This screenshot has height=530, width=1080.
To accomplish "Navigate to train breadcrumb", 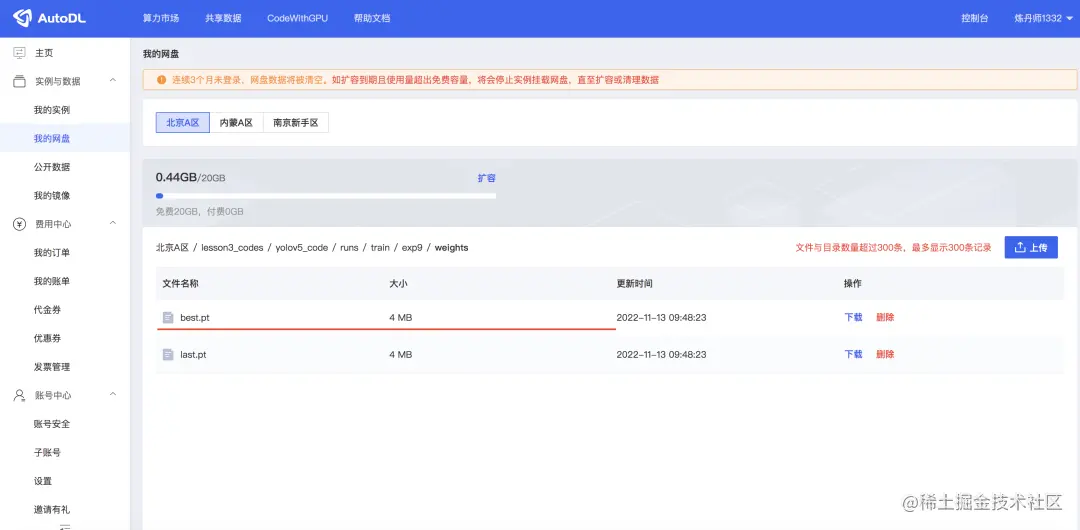I will coord(380,247).
